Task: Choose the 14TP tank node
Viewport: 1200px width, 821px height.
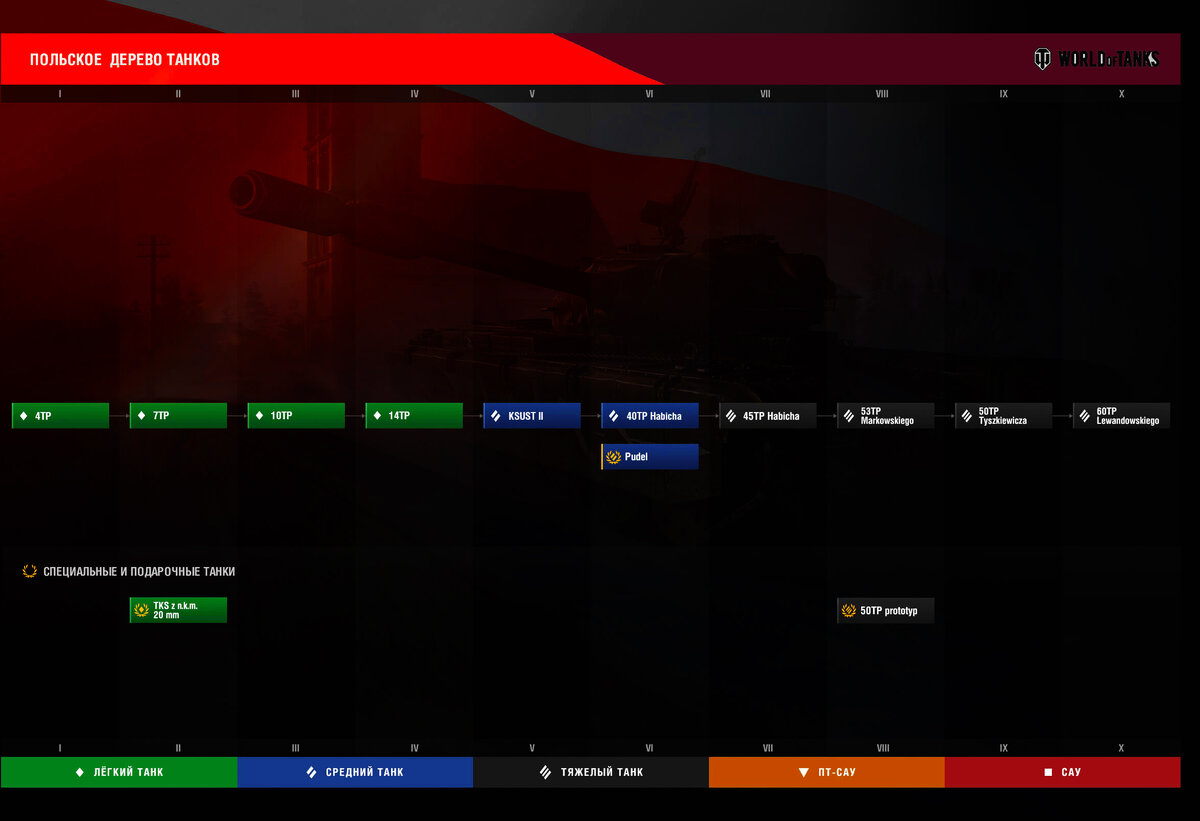Action: coord(414,416)
